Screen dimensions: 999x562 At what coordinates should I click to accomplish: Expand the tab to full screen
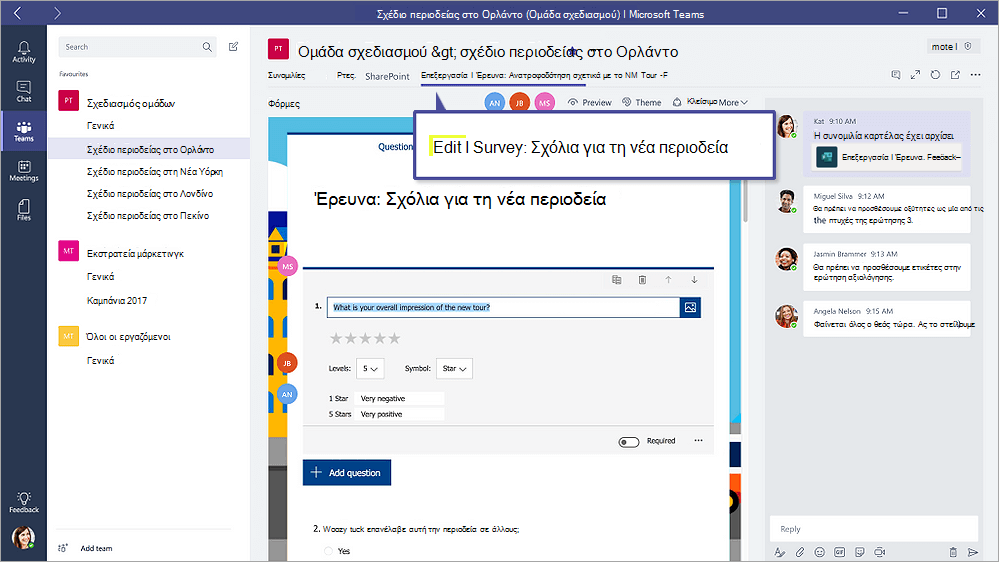[916, 75]
